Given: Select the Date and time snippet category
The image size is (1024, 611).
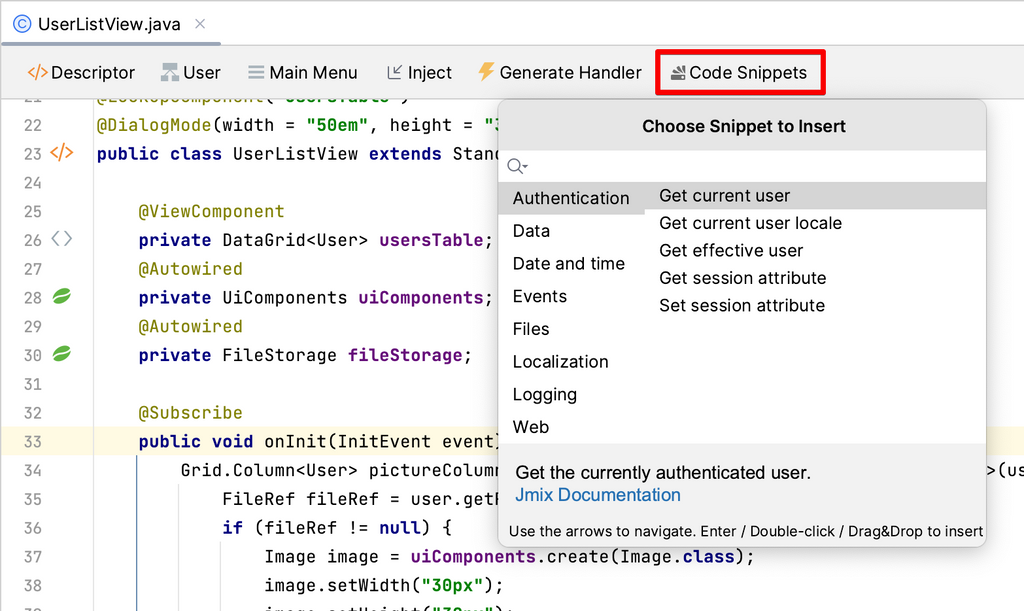Looking at the screenshot, I should [570, 264].
